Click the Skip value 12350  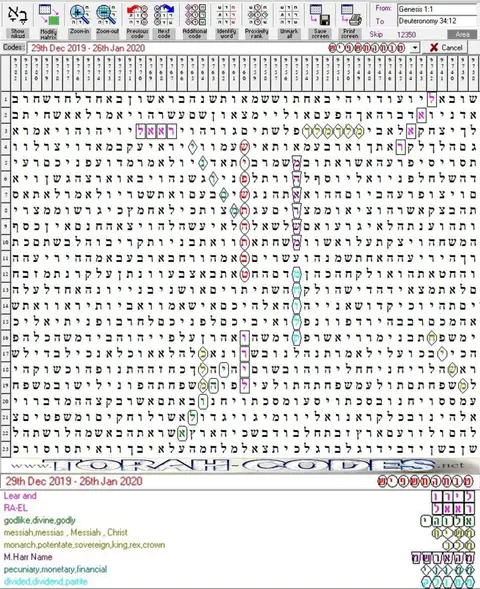406,35
